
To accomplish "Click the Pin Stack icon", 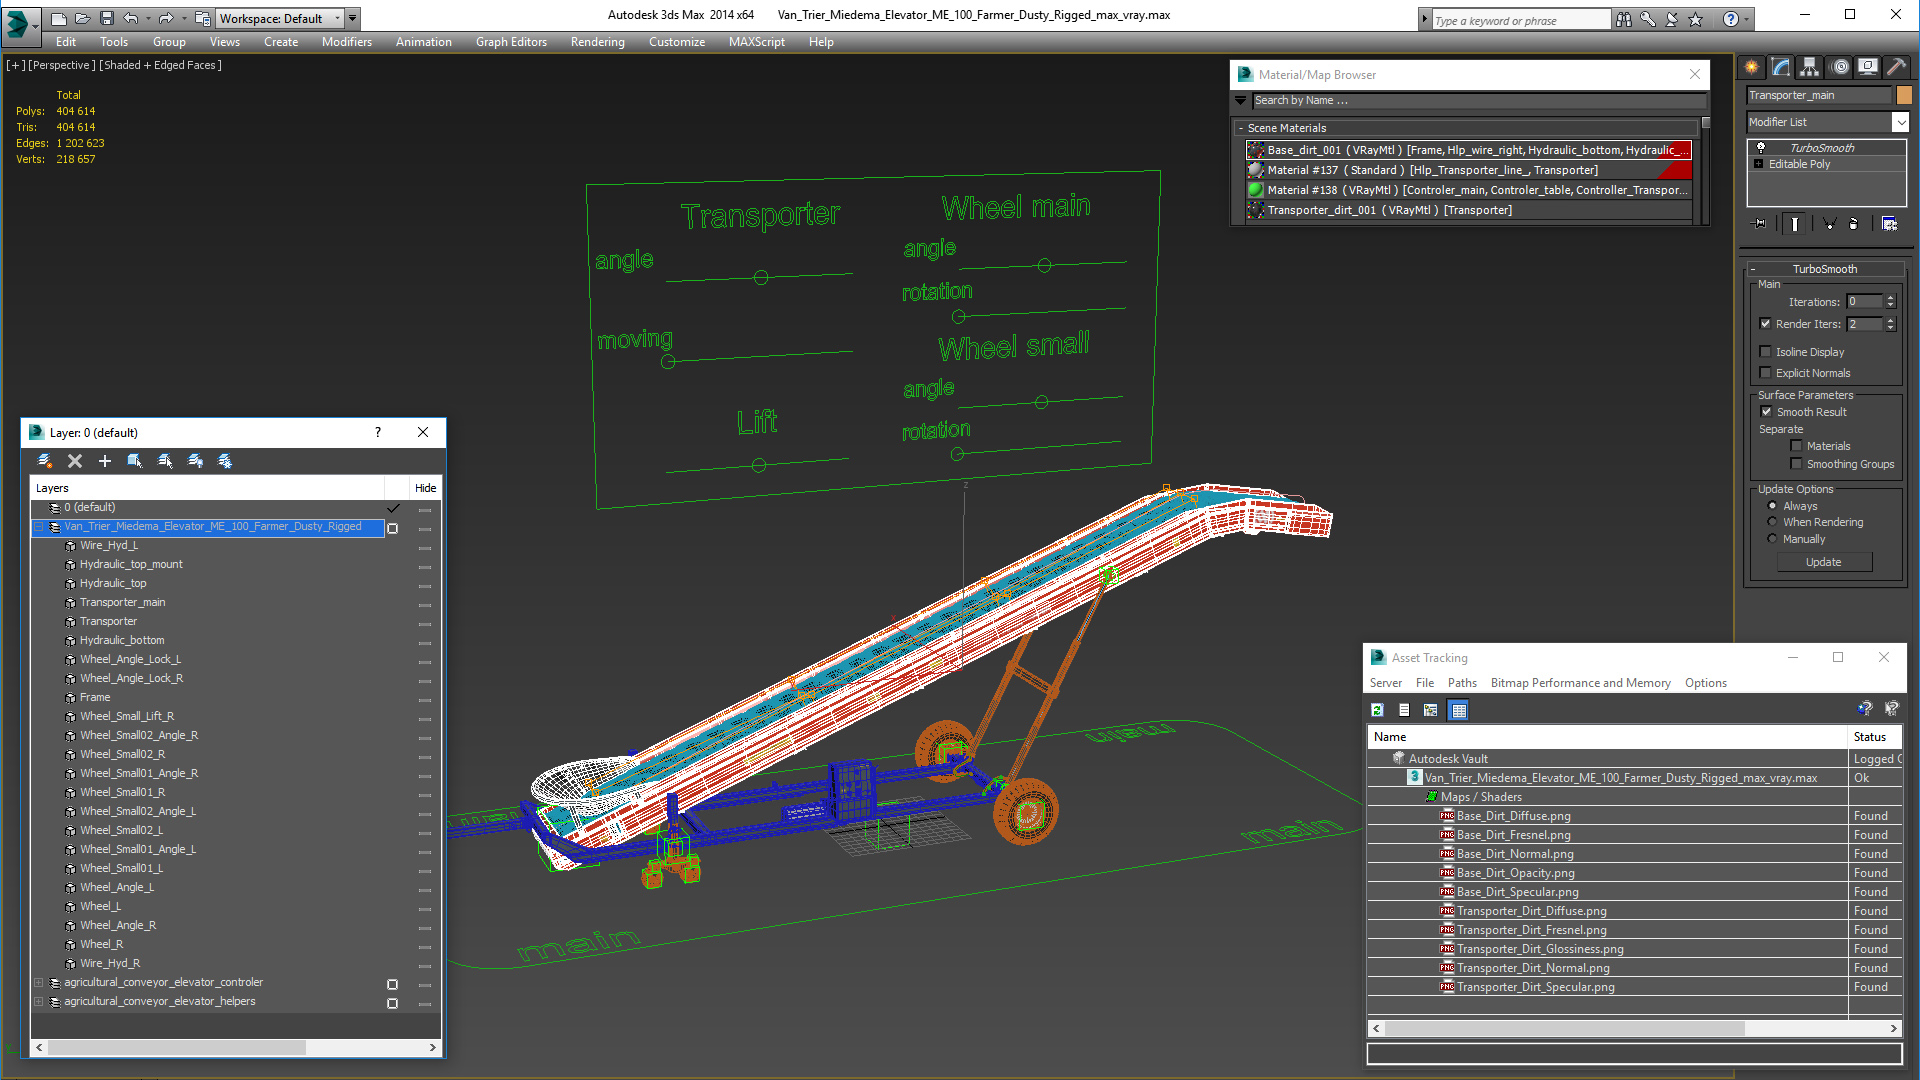I will coord(1760,224).
